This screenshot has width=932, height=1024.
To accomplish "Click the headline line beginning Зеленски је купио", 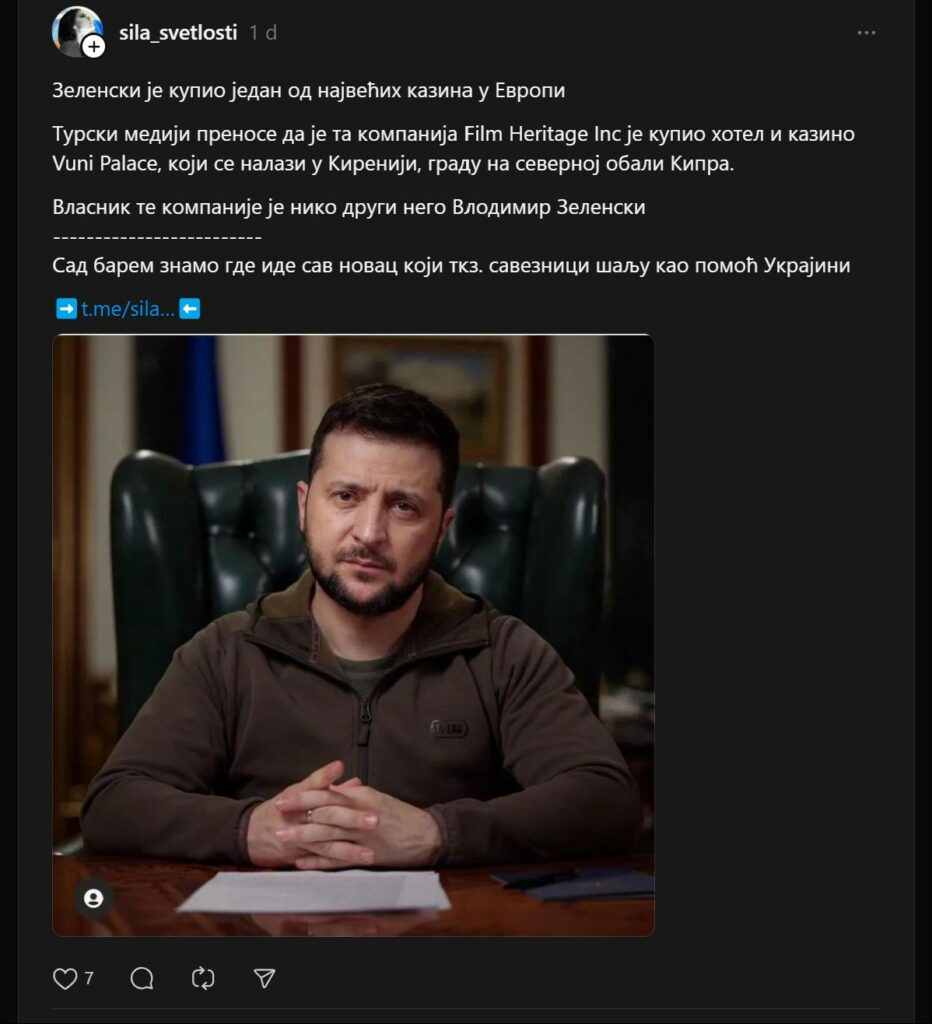I will (308, 90).
